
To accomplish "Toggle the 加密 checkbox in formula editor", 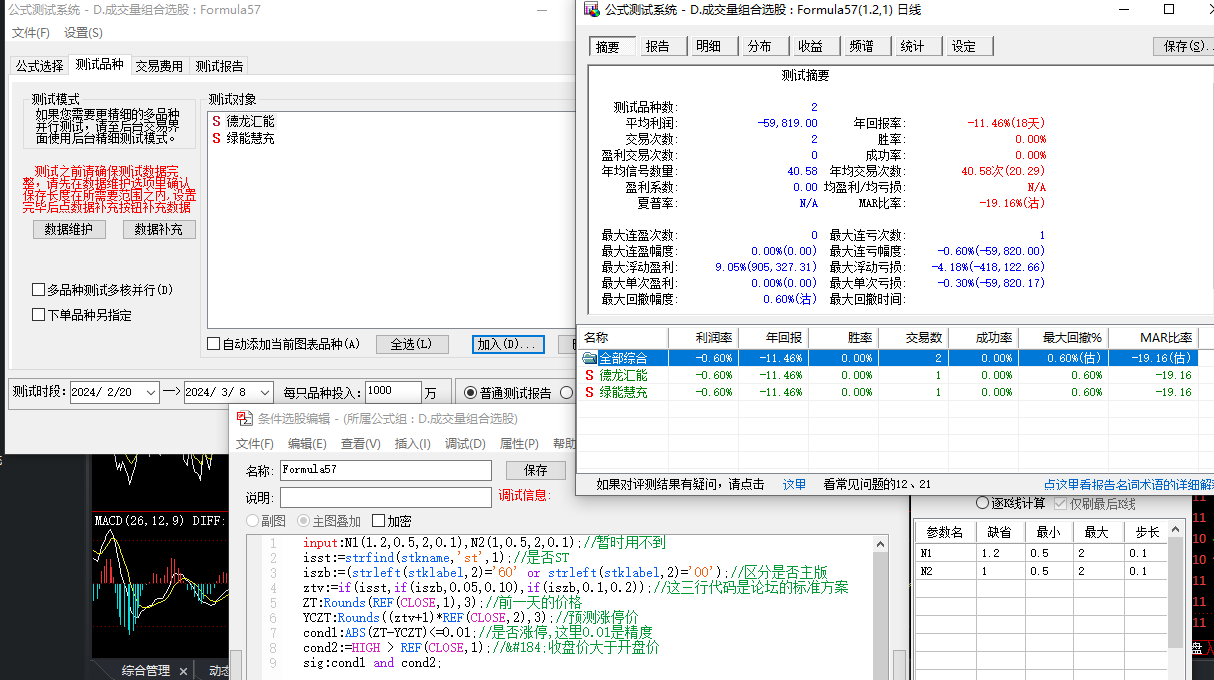I will tap(378, 521).
